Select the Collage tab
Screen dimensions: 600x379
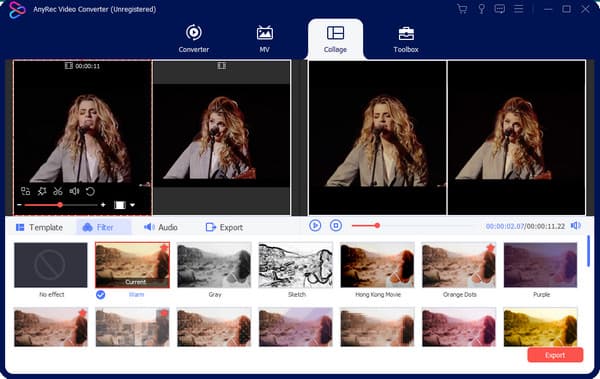[335, 39]
